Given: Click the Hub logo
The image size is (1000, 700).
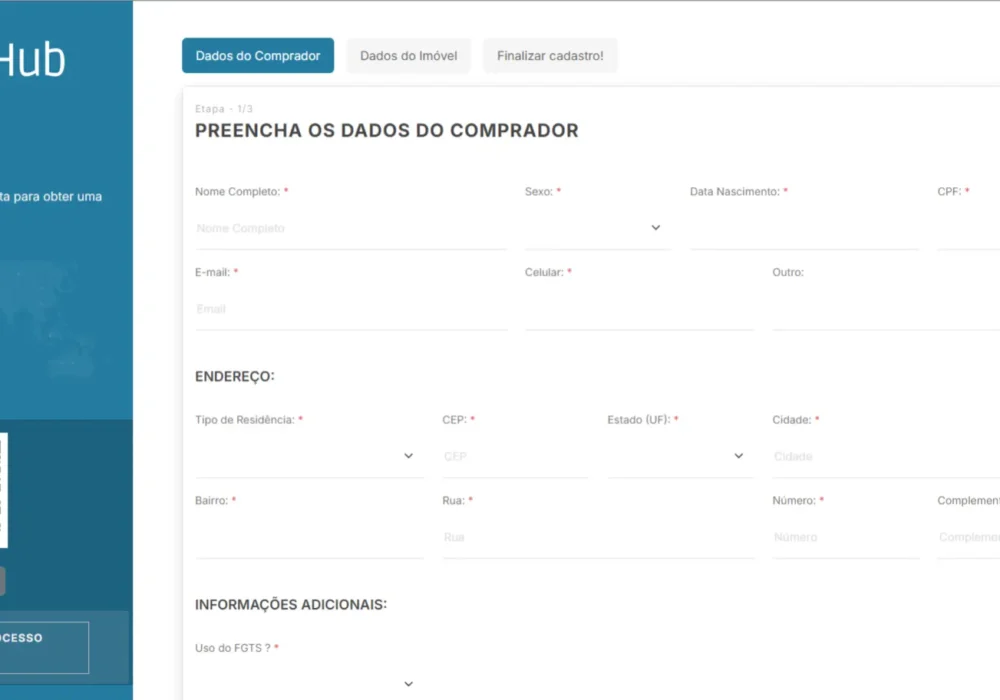Looking at the screenshot, I should pos(35,58).
